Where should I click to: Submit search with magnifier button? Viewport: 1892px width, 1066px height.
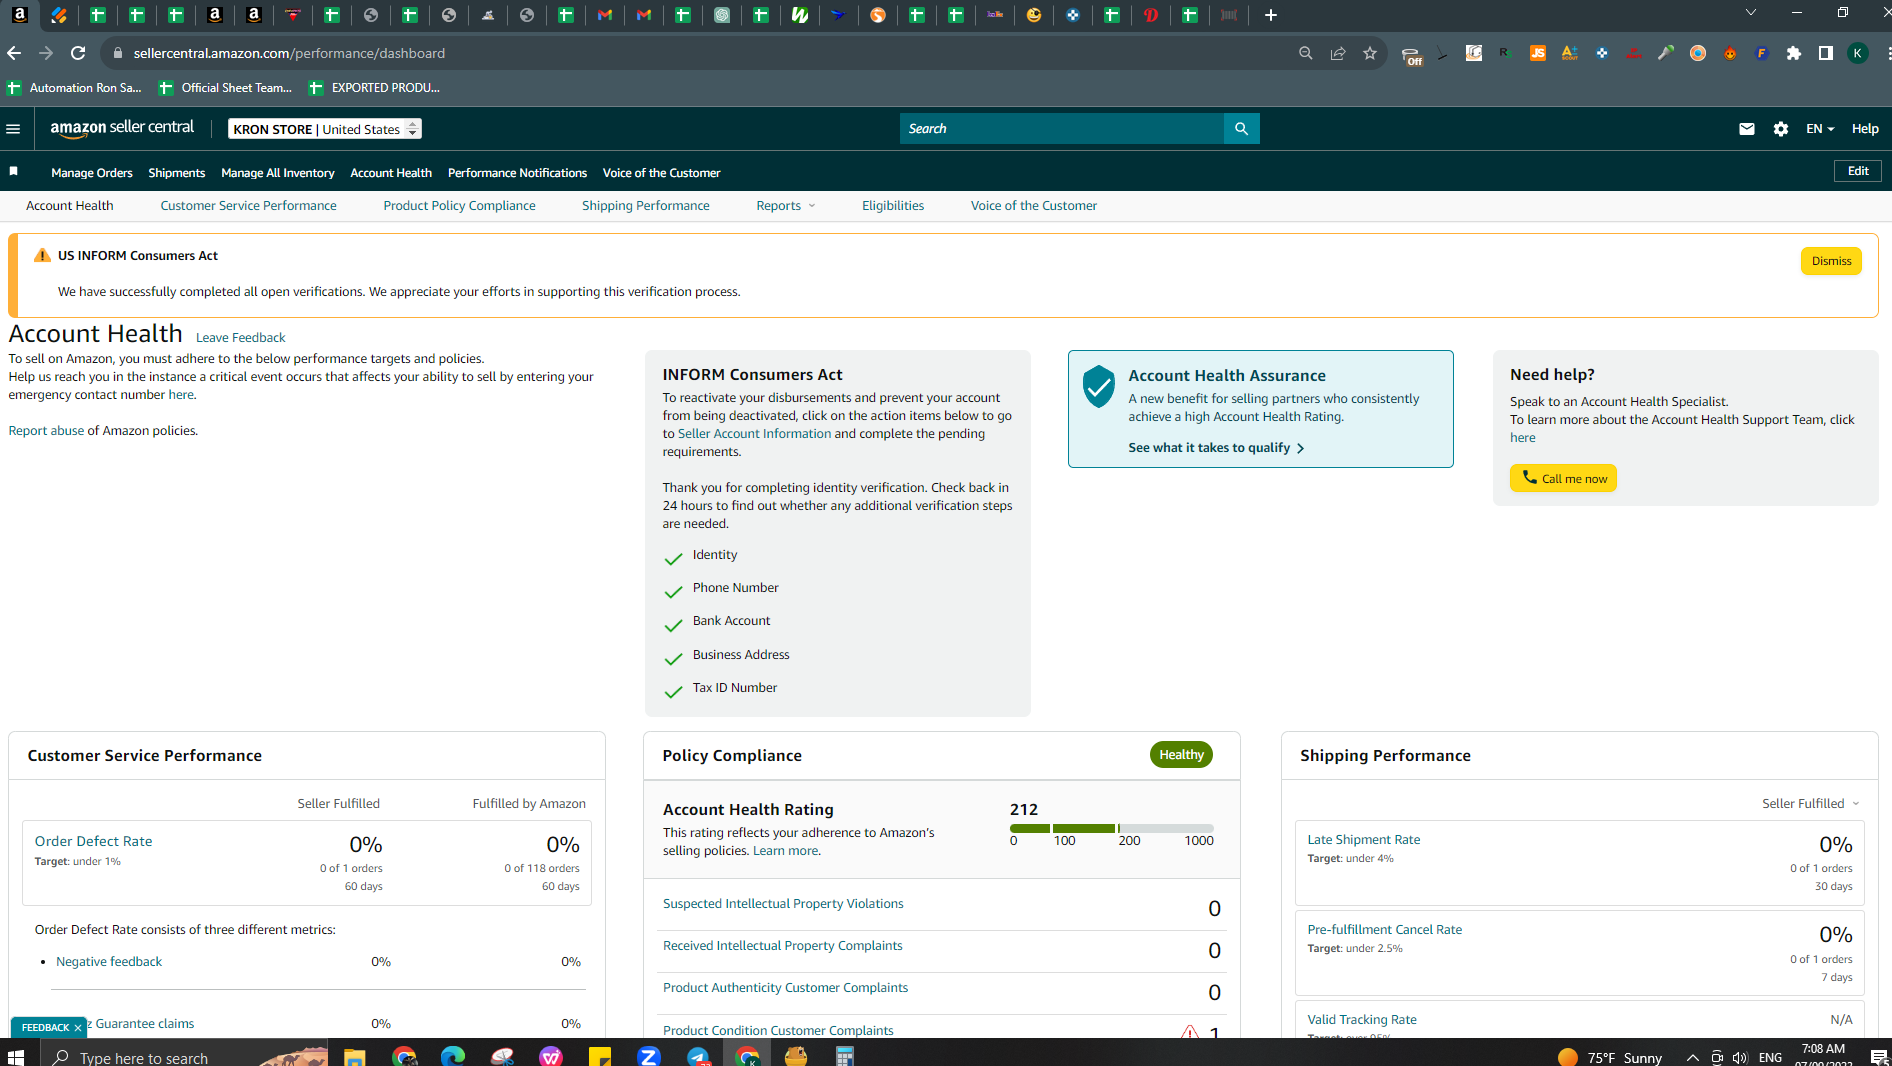click(x=1241, y=128)
